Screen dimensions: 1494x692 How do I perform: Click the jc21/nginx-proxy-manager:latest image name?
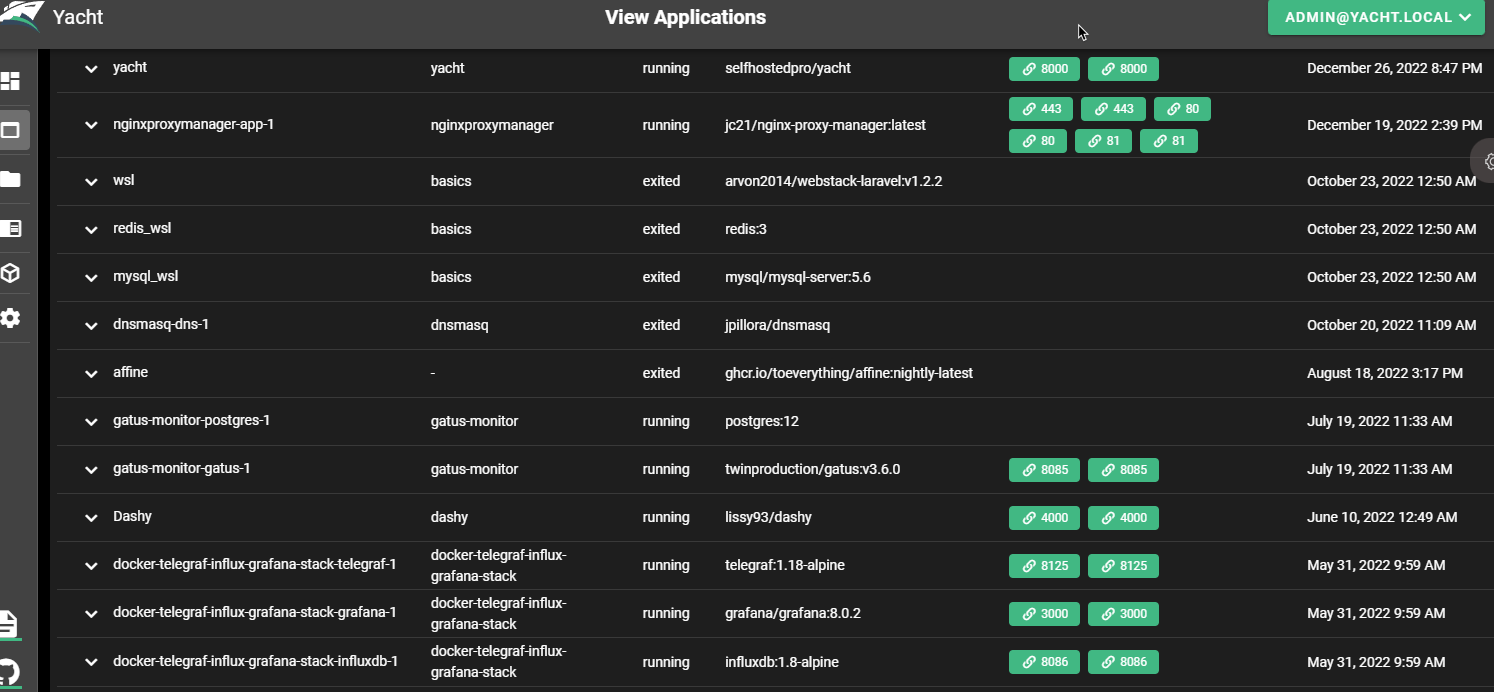(x=825, y=125)
